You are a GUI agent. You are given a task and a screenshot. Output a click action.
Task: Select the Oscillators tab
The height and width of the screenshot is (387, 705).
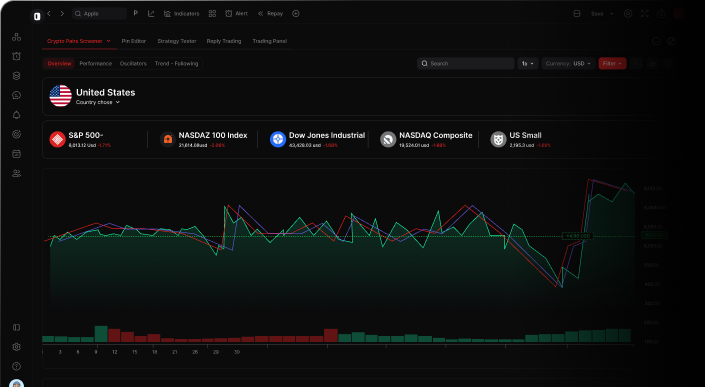133,63
